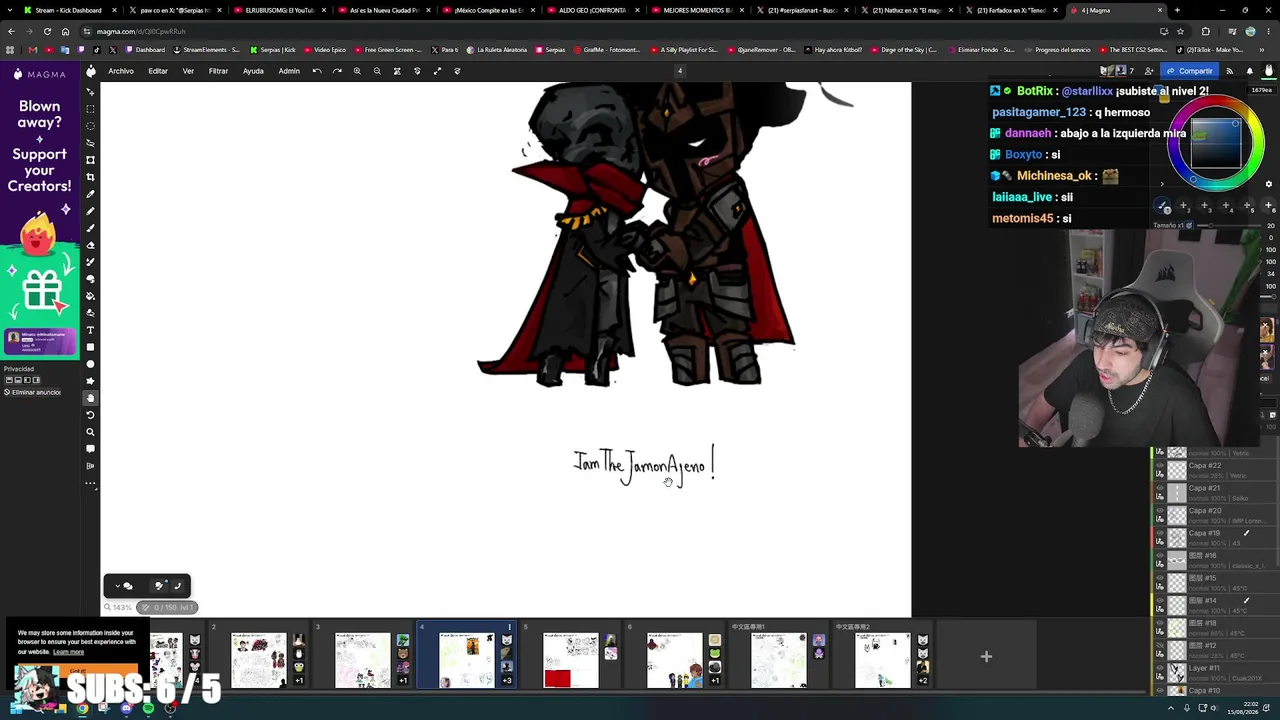This screenshot has width=1280, height=720.
Task: Select the hand pan tool
Action: click(90, 398)
